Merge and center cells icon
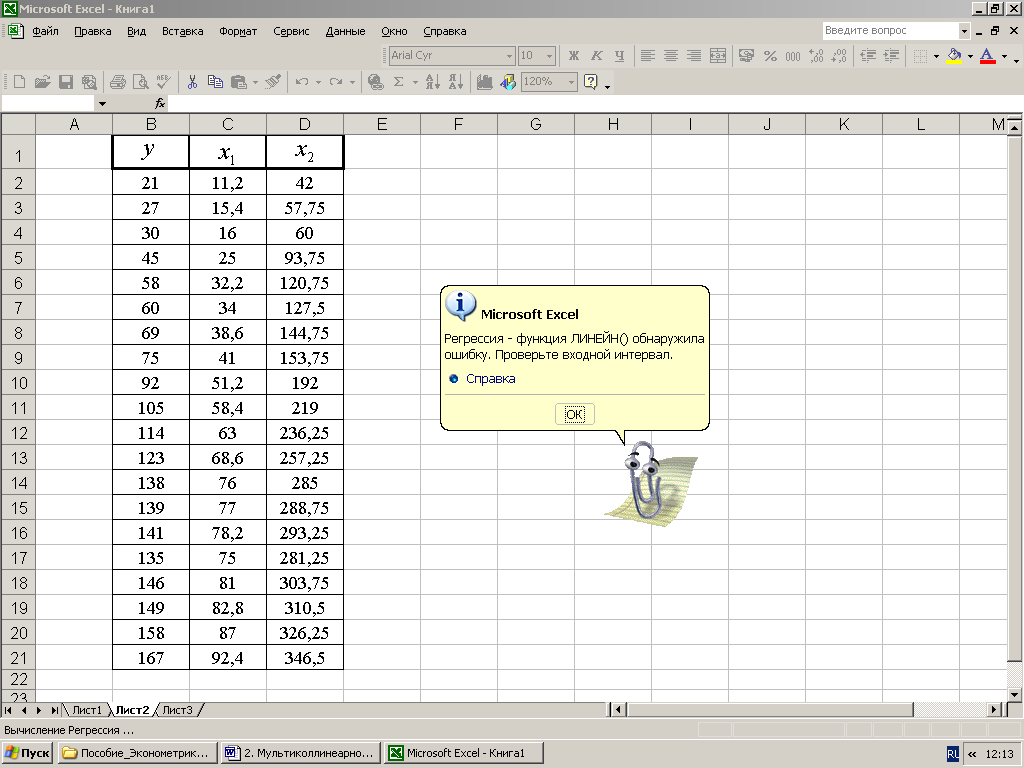The height and width of the screenshot is (768, 1024). click(x=718, y=56)
